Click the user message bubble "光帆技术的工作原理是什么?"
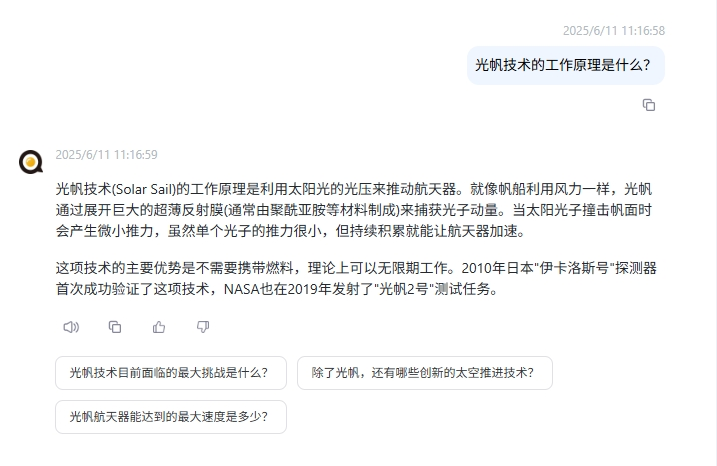This screenshot has height=466, width=717. [x=566, y=65]
